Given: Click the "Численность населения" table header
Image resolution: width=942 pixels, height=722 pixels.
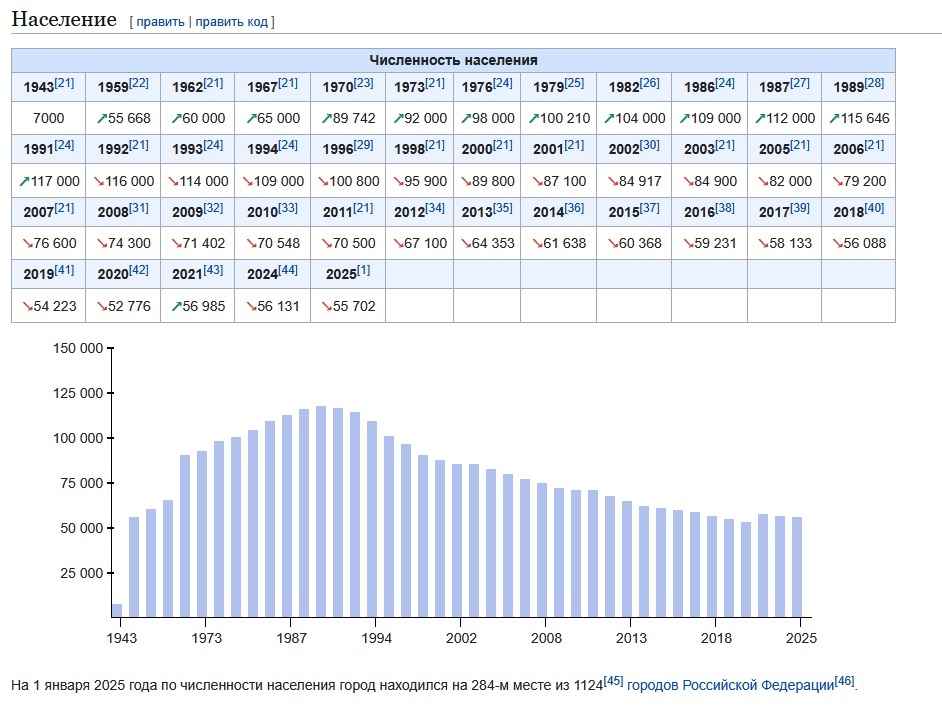Looking at the screenshot, I should coord(453,60).
